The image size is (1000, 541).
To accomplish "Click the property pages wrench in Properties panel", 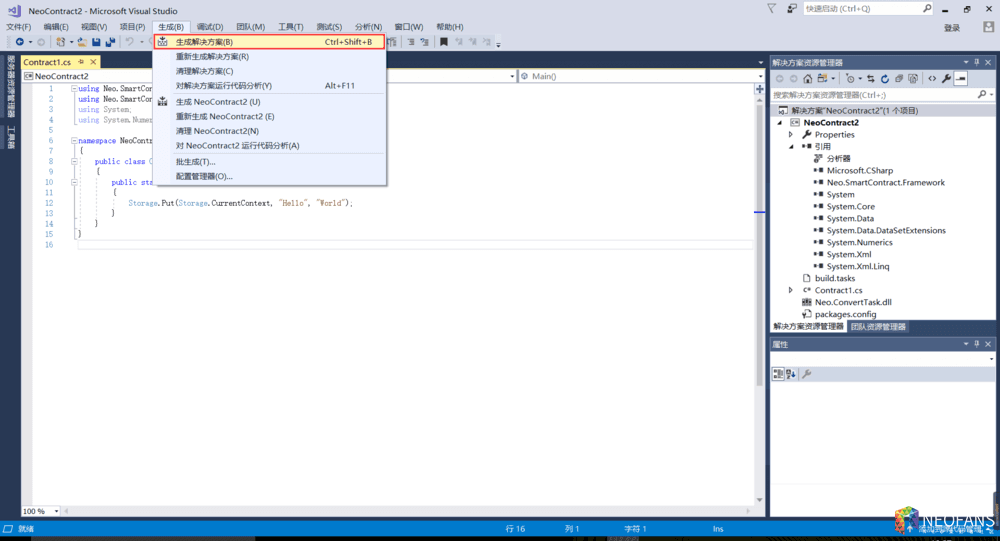I will click(807, 374).
